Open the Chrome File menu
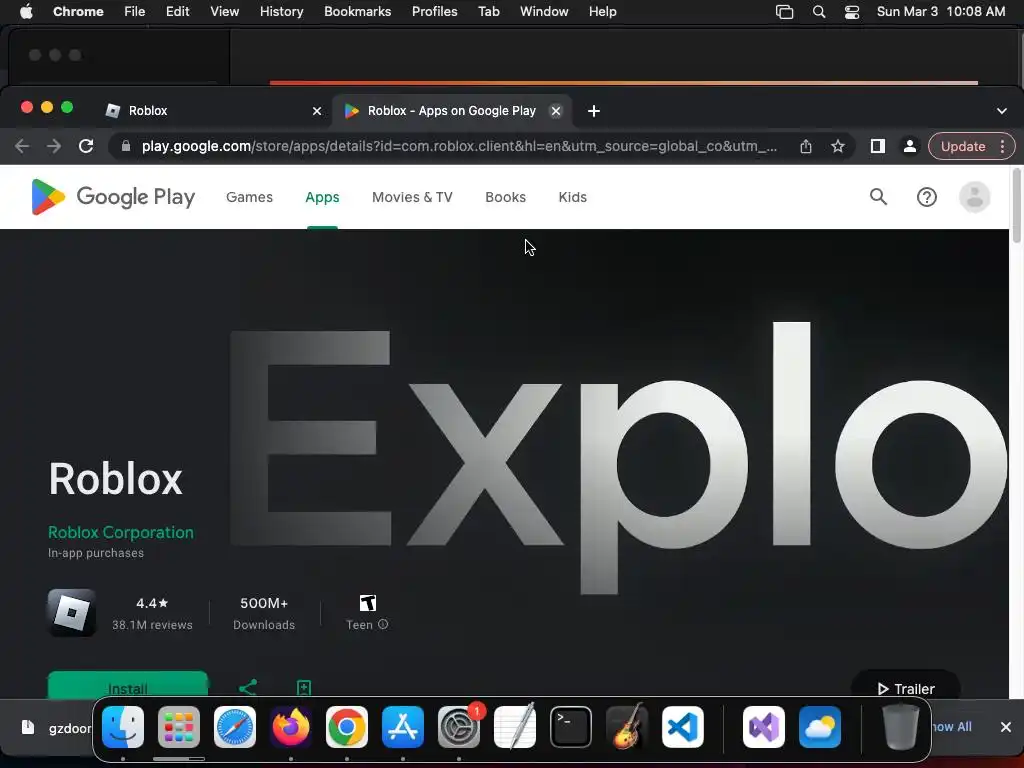The image size is (1024, 768). tap(135, 12)
